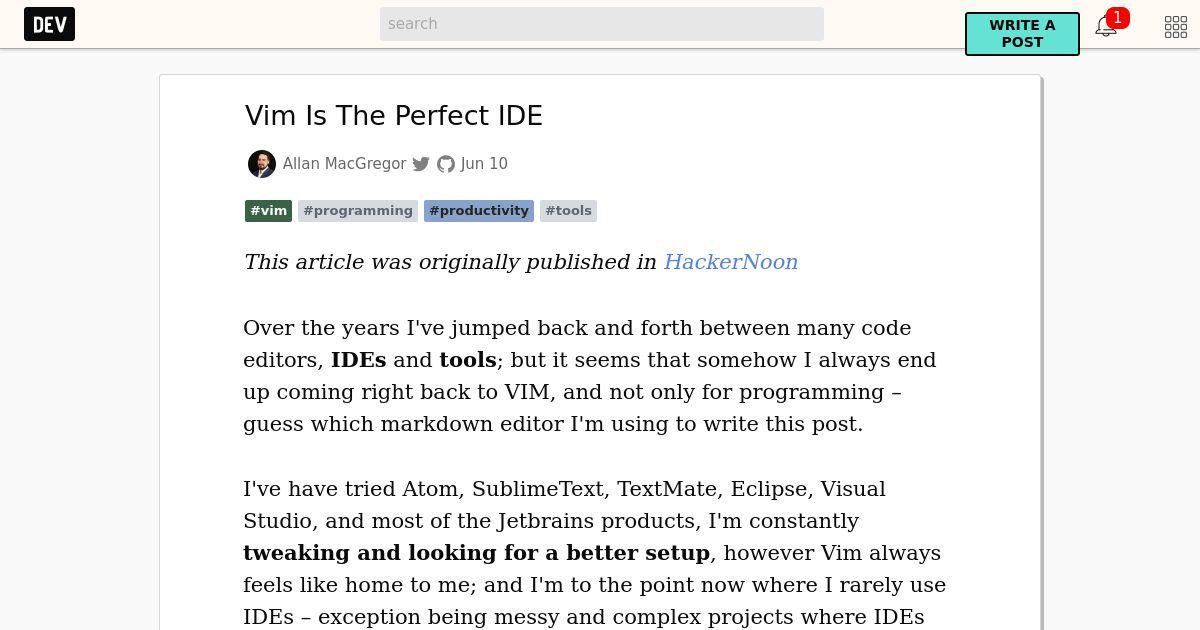
Task: Open the #vim tag
Action: (x=268, y=211)
